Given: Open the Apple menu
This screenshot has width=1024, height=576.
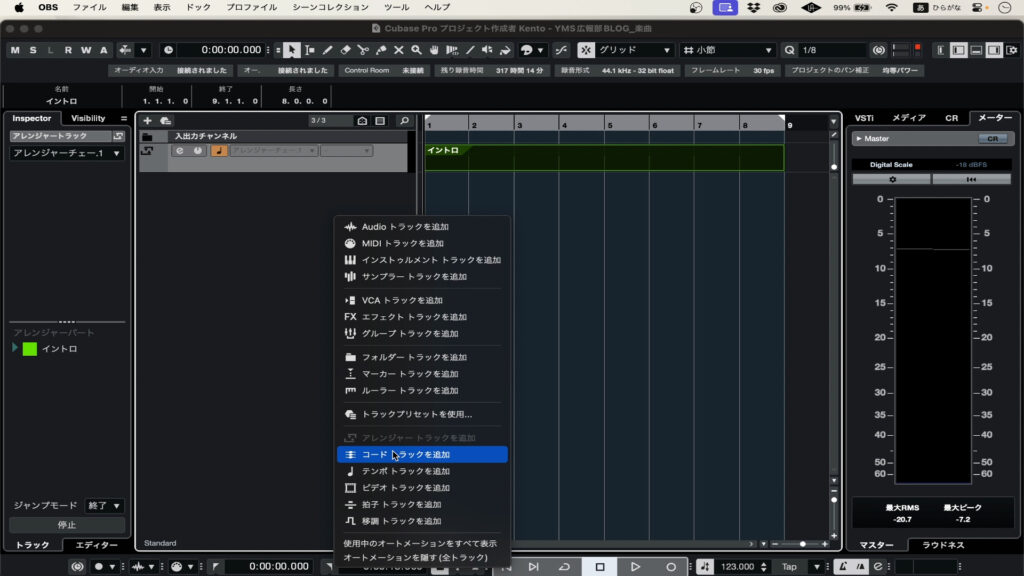Looking at the screenshot, I should (x=19, y=8).
